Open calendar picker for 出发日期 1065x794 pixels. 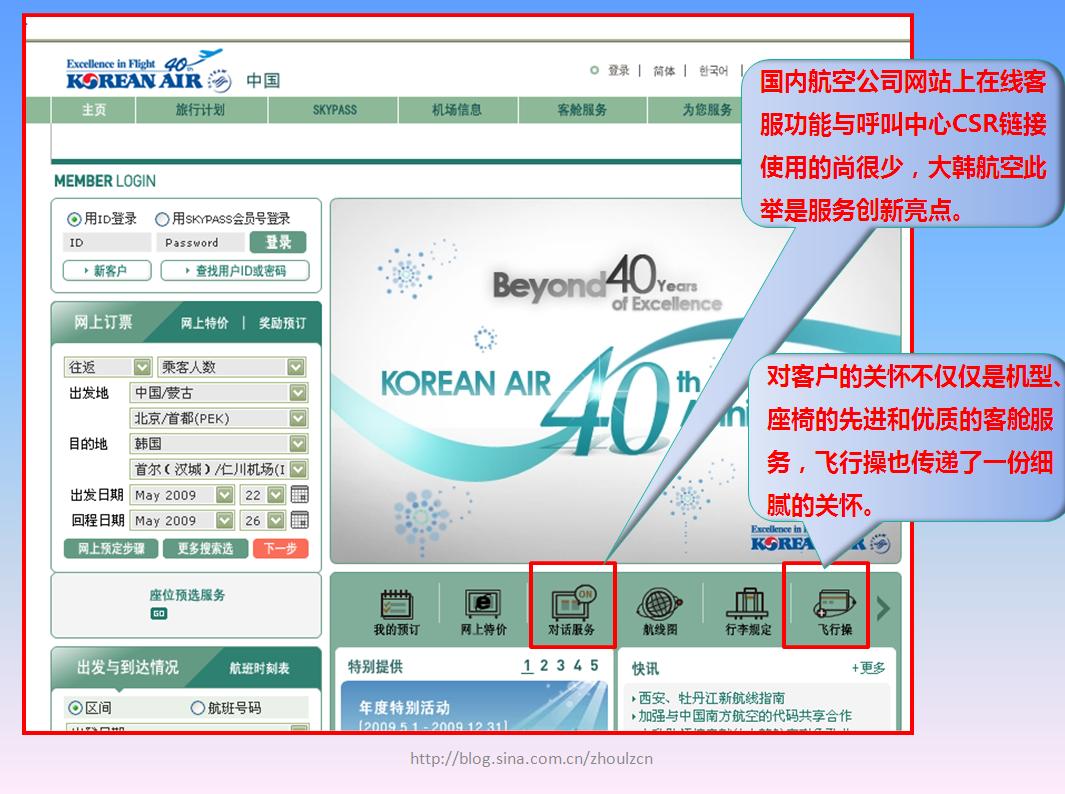(x=300, y=494)
